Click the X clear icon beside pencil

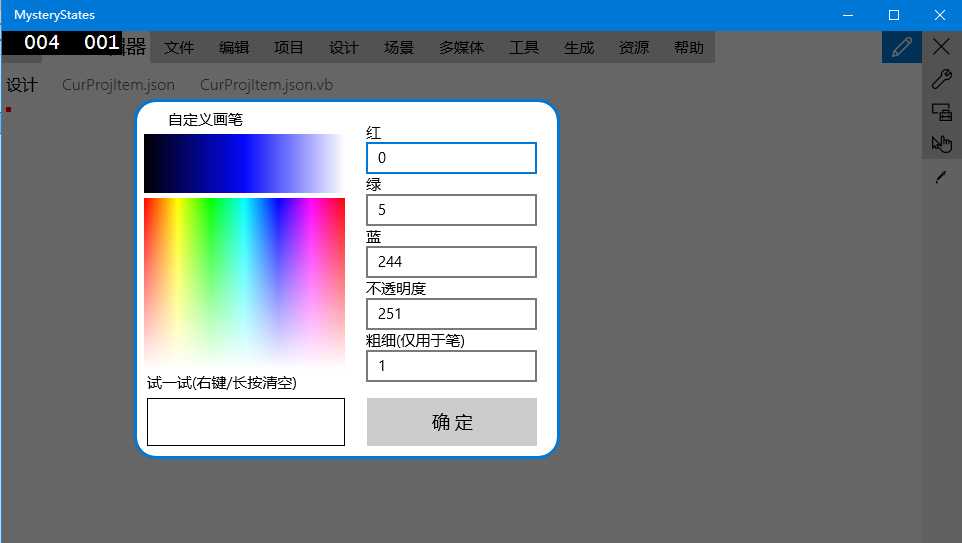tap(941, 47)
